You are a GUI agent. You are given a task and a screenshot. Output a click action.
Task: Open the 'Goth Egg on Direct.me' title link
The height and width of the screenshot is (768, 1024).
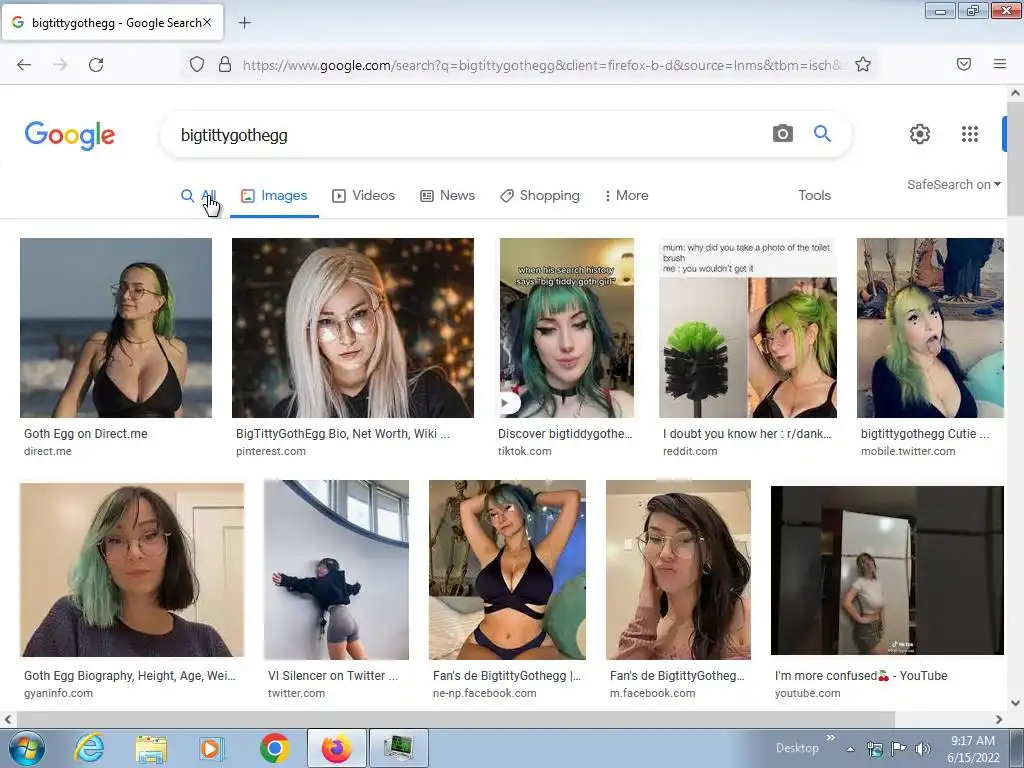pos(86,434)
